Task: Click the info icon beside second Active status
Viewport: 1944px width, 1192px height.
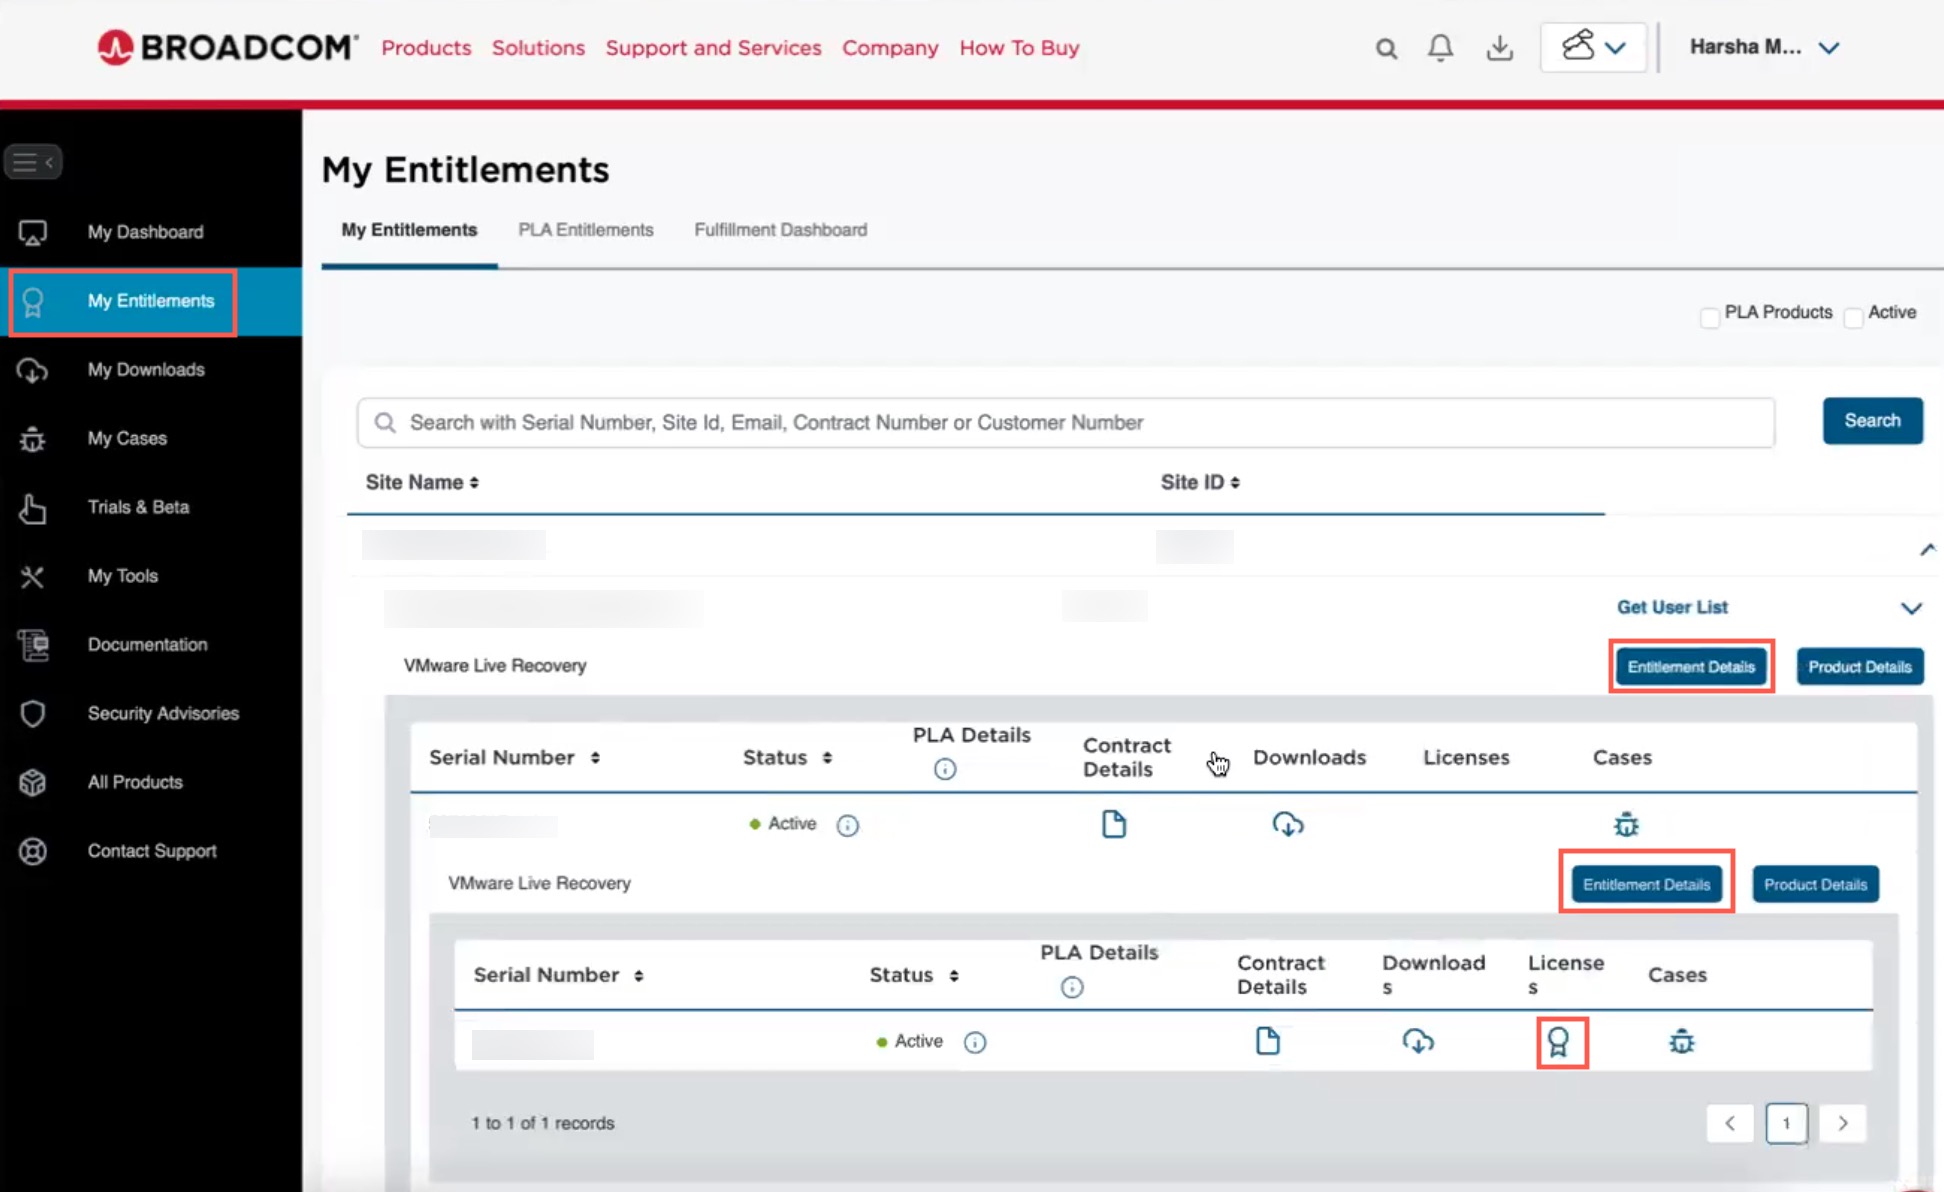Action: pyautogui.click(x=975, y=1043)
